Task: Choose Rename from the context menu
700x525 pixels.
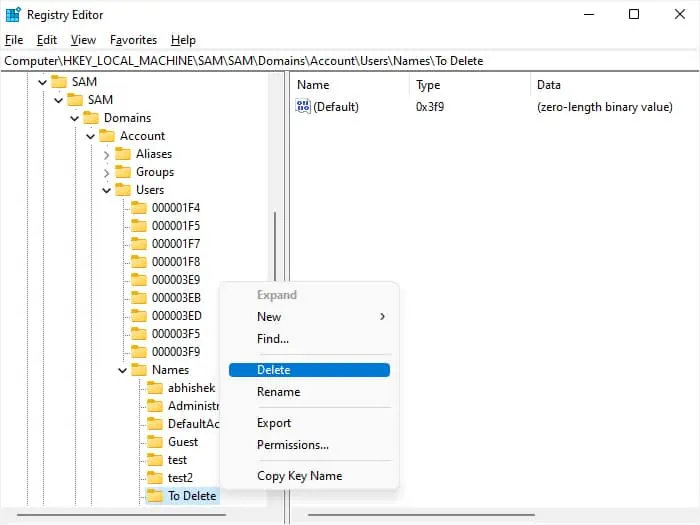Action: pyautogui.click(x=309, y=392)
